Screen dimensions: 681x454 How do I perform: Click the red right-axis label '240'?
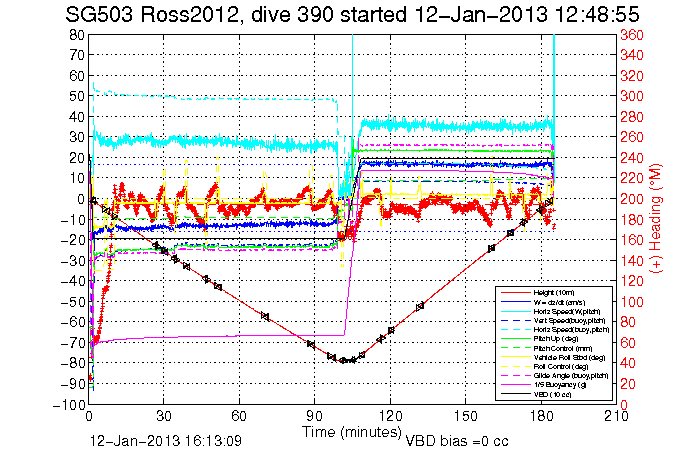[x=632, y=158]
